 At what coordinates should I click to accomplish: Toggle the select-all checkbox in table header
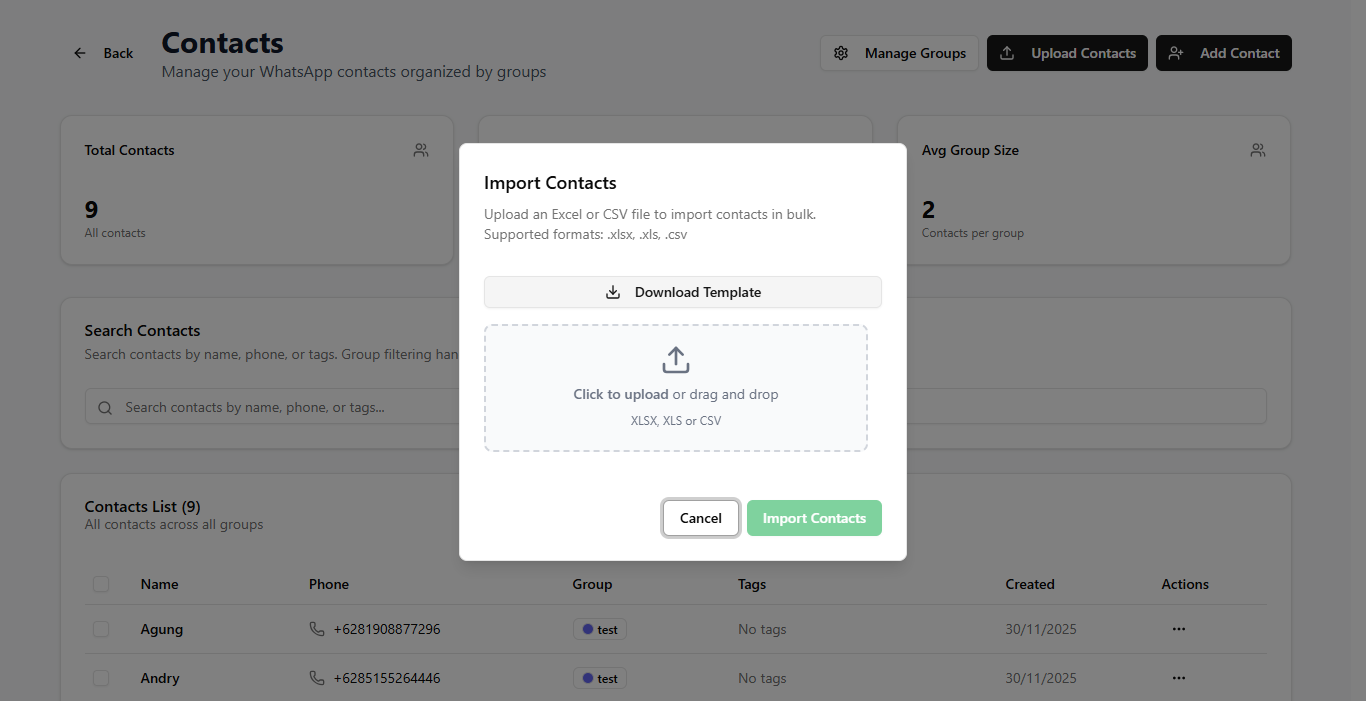coord(101,584)
